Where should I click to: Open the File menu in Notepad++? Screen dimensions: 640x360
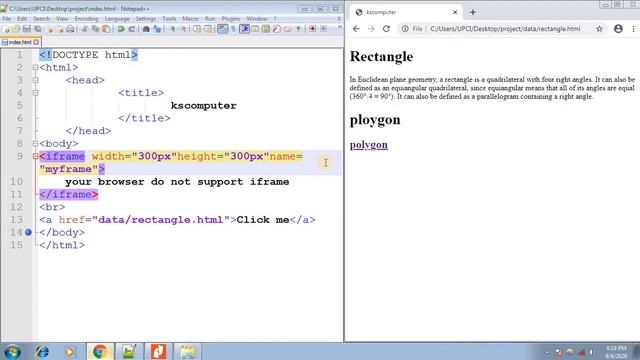7,19
